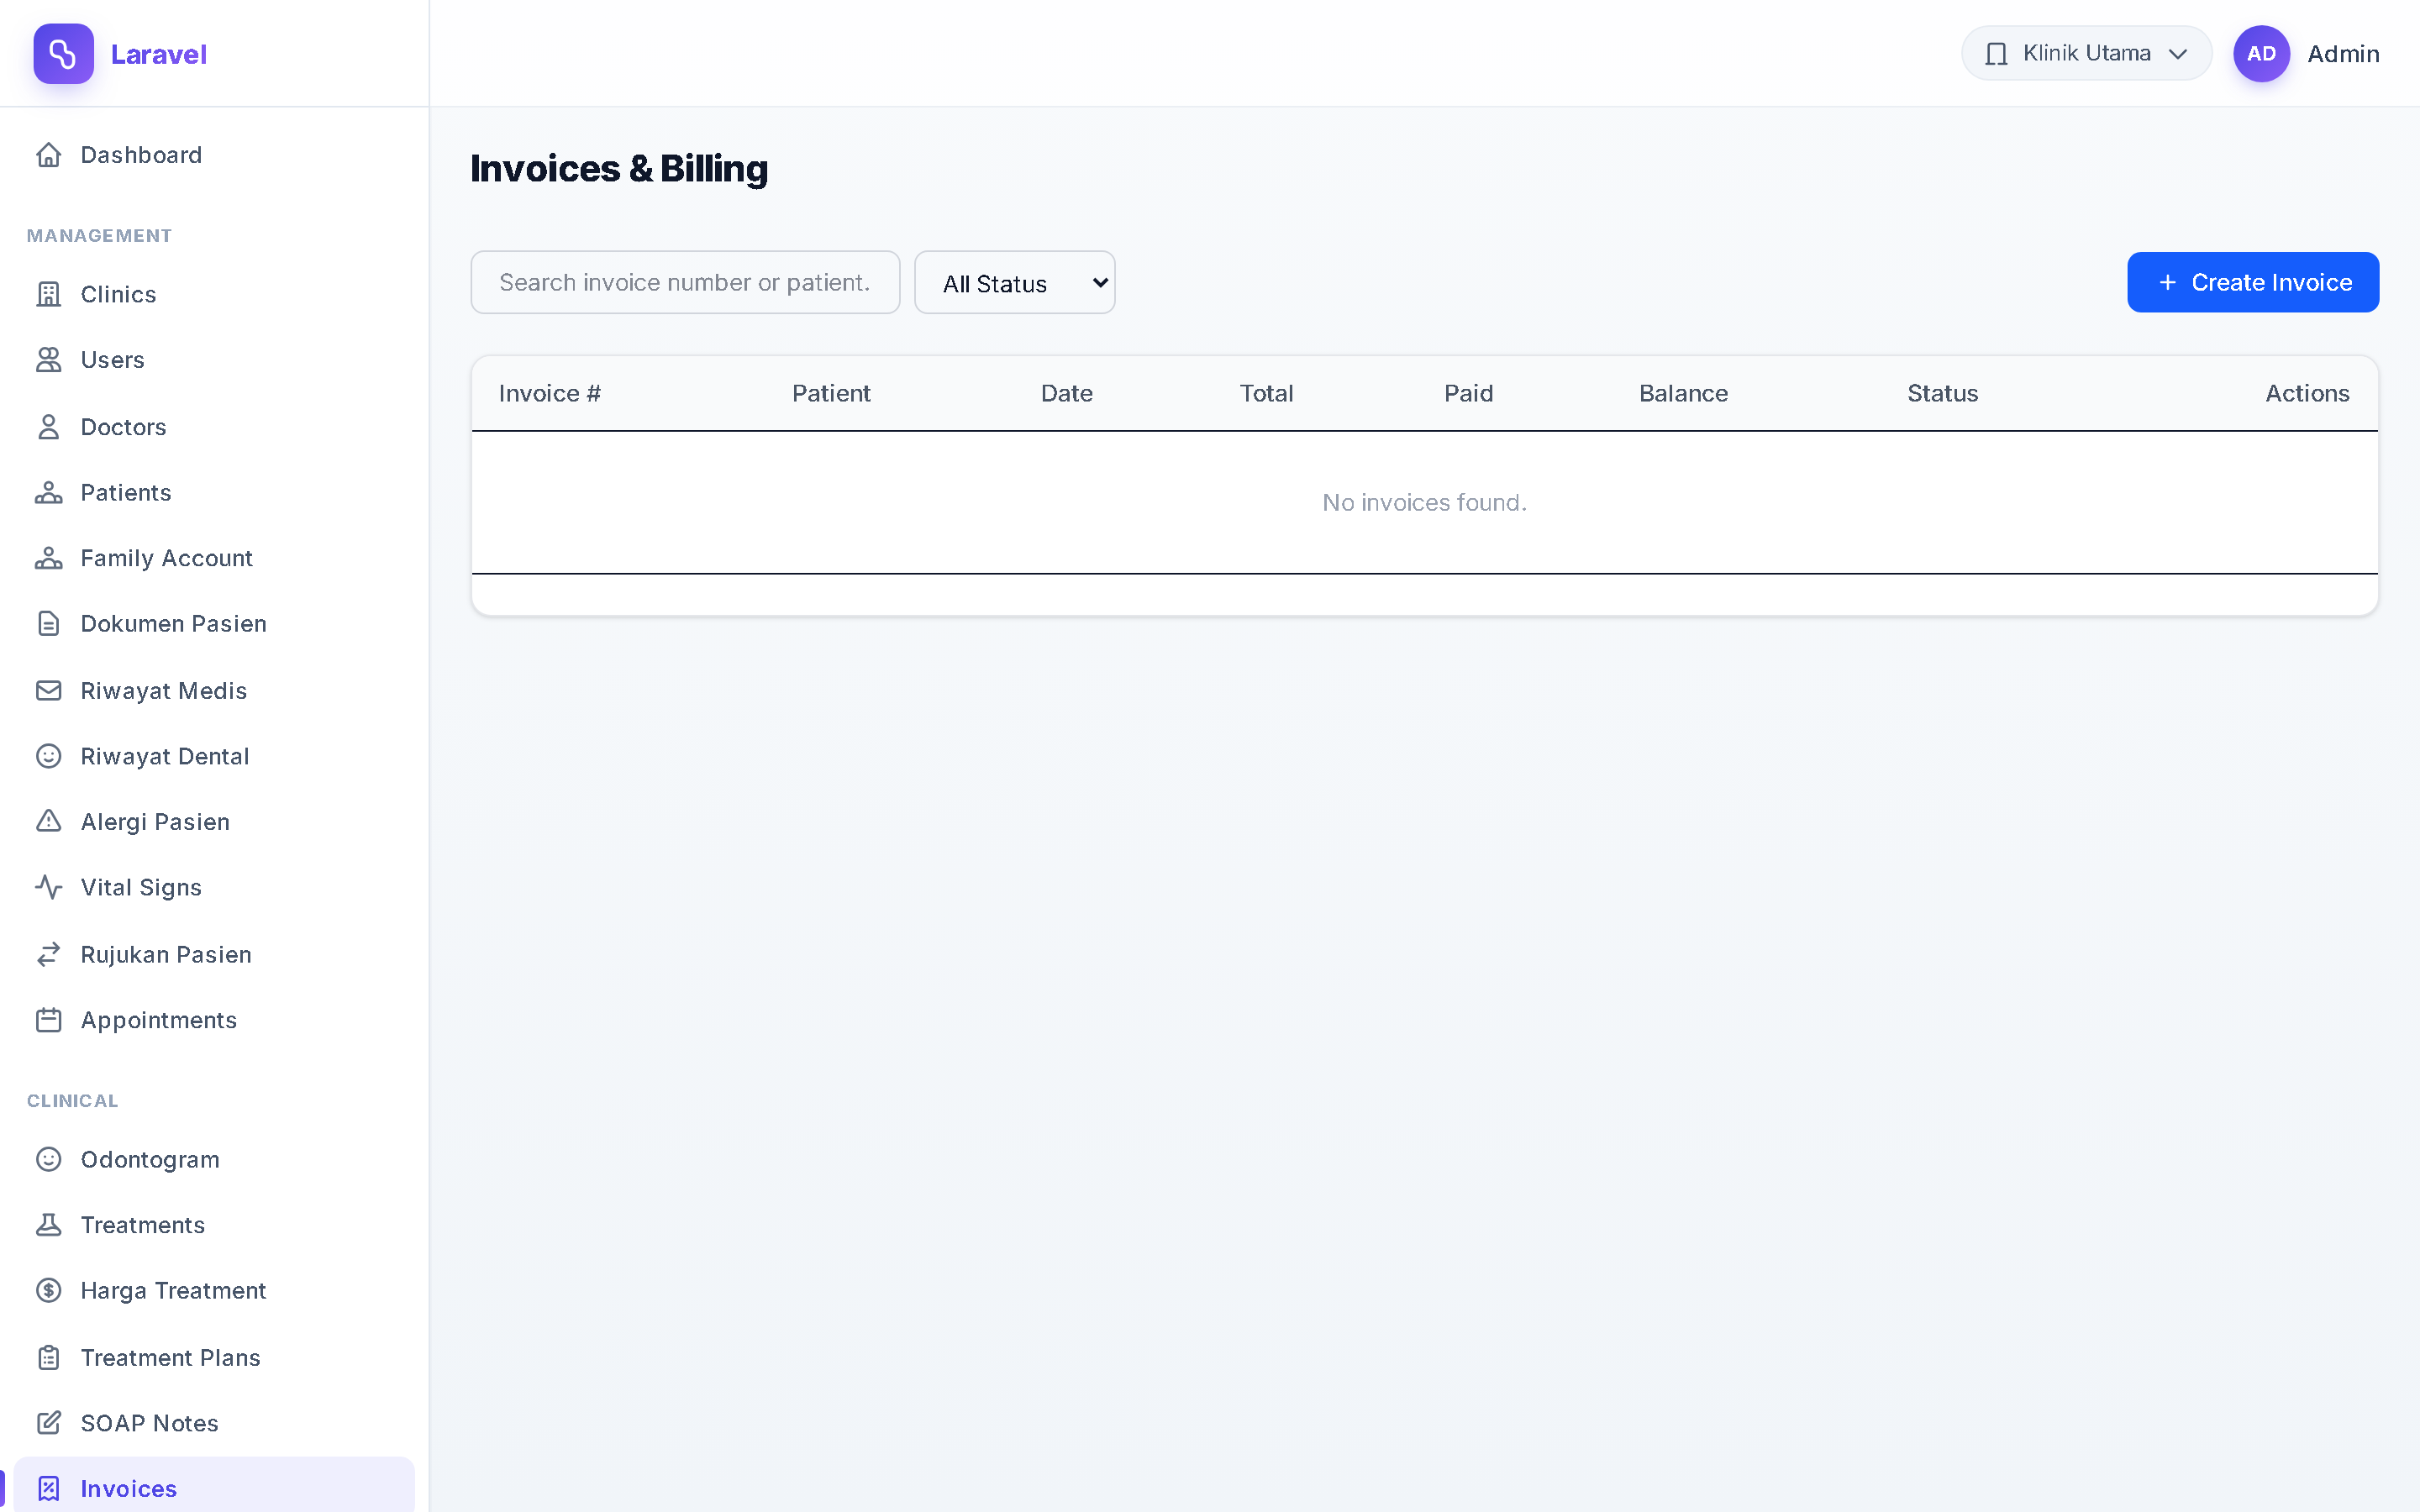This screenshot has height=1512, width=2420.
Task: Expand the Klinik Utama clinic selector
Action: pos(2086,54)
